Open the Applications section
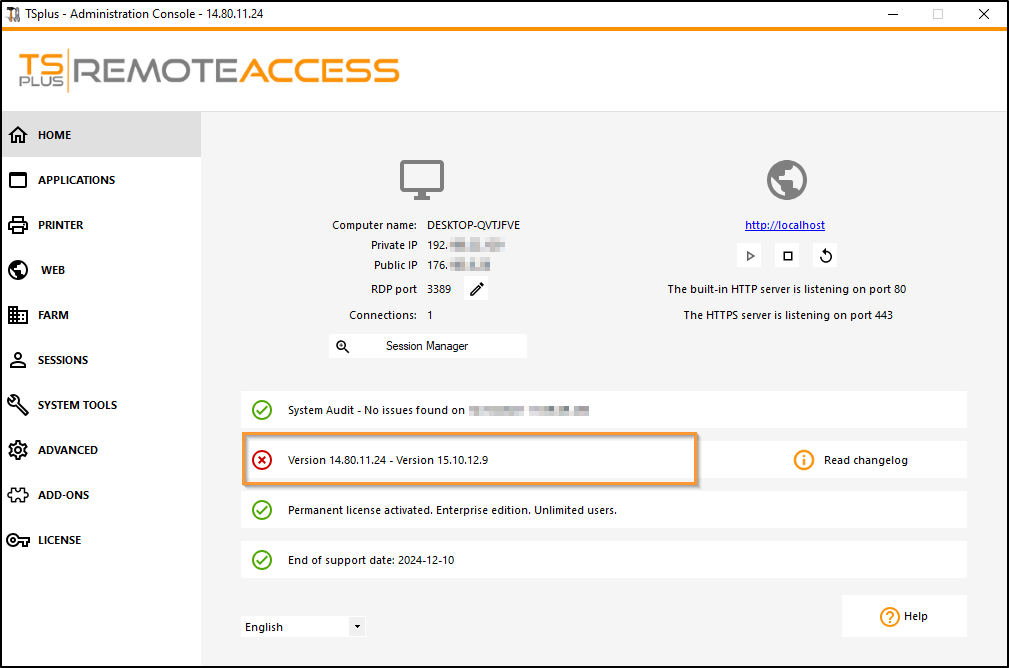Screen dimensions: 1009x668 76,180
